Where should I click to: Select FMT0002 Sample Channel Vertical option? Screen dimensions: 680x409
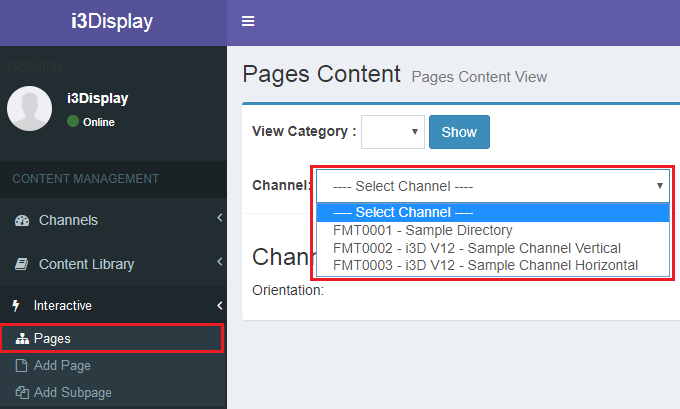click(493, 248)
